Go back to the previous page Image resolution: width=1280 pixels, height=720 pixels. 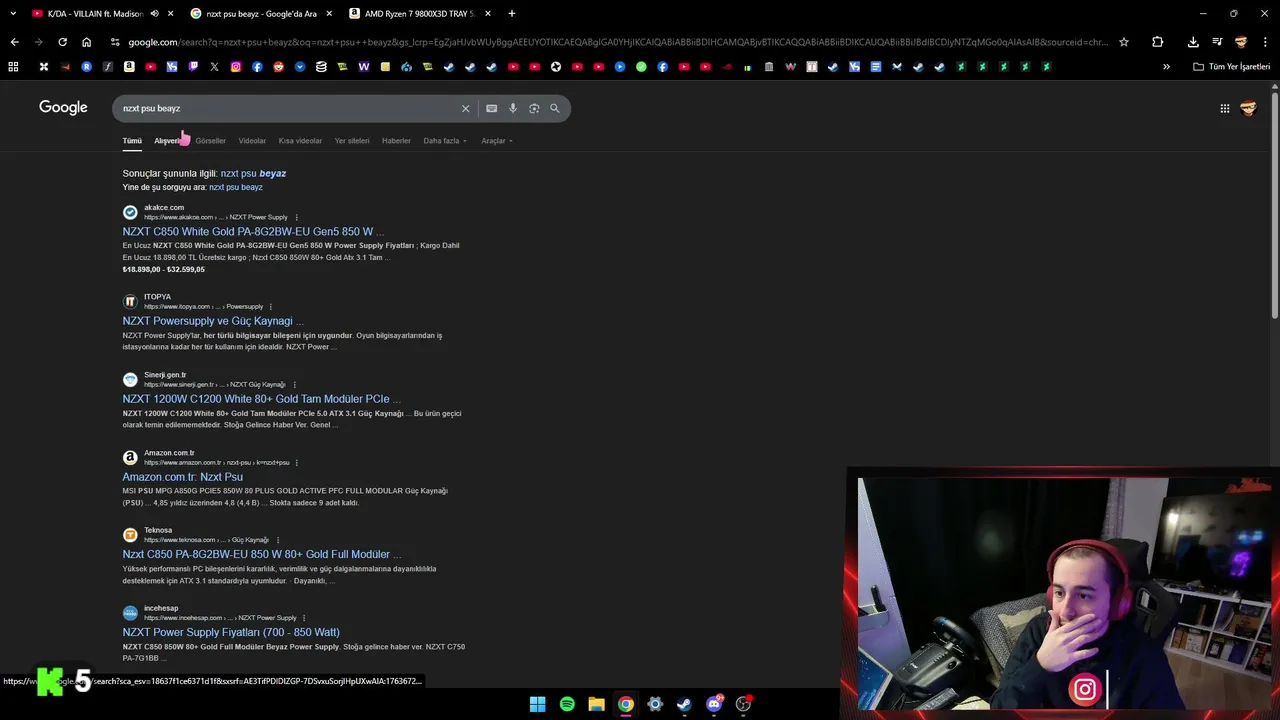[x=14, y=42]
